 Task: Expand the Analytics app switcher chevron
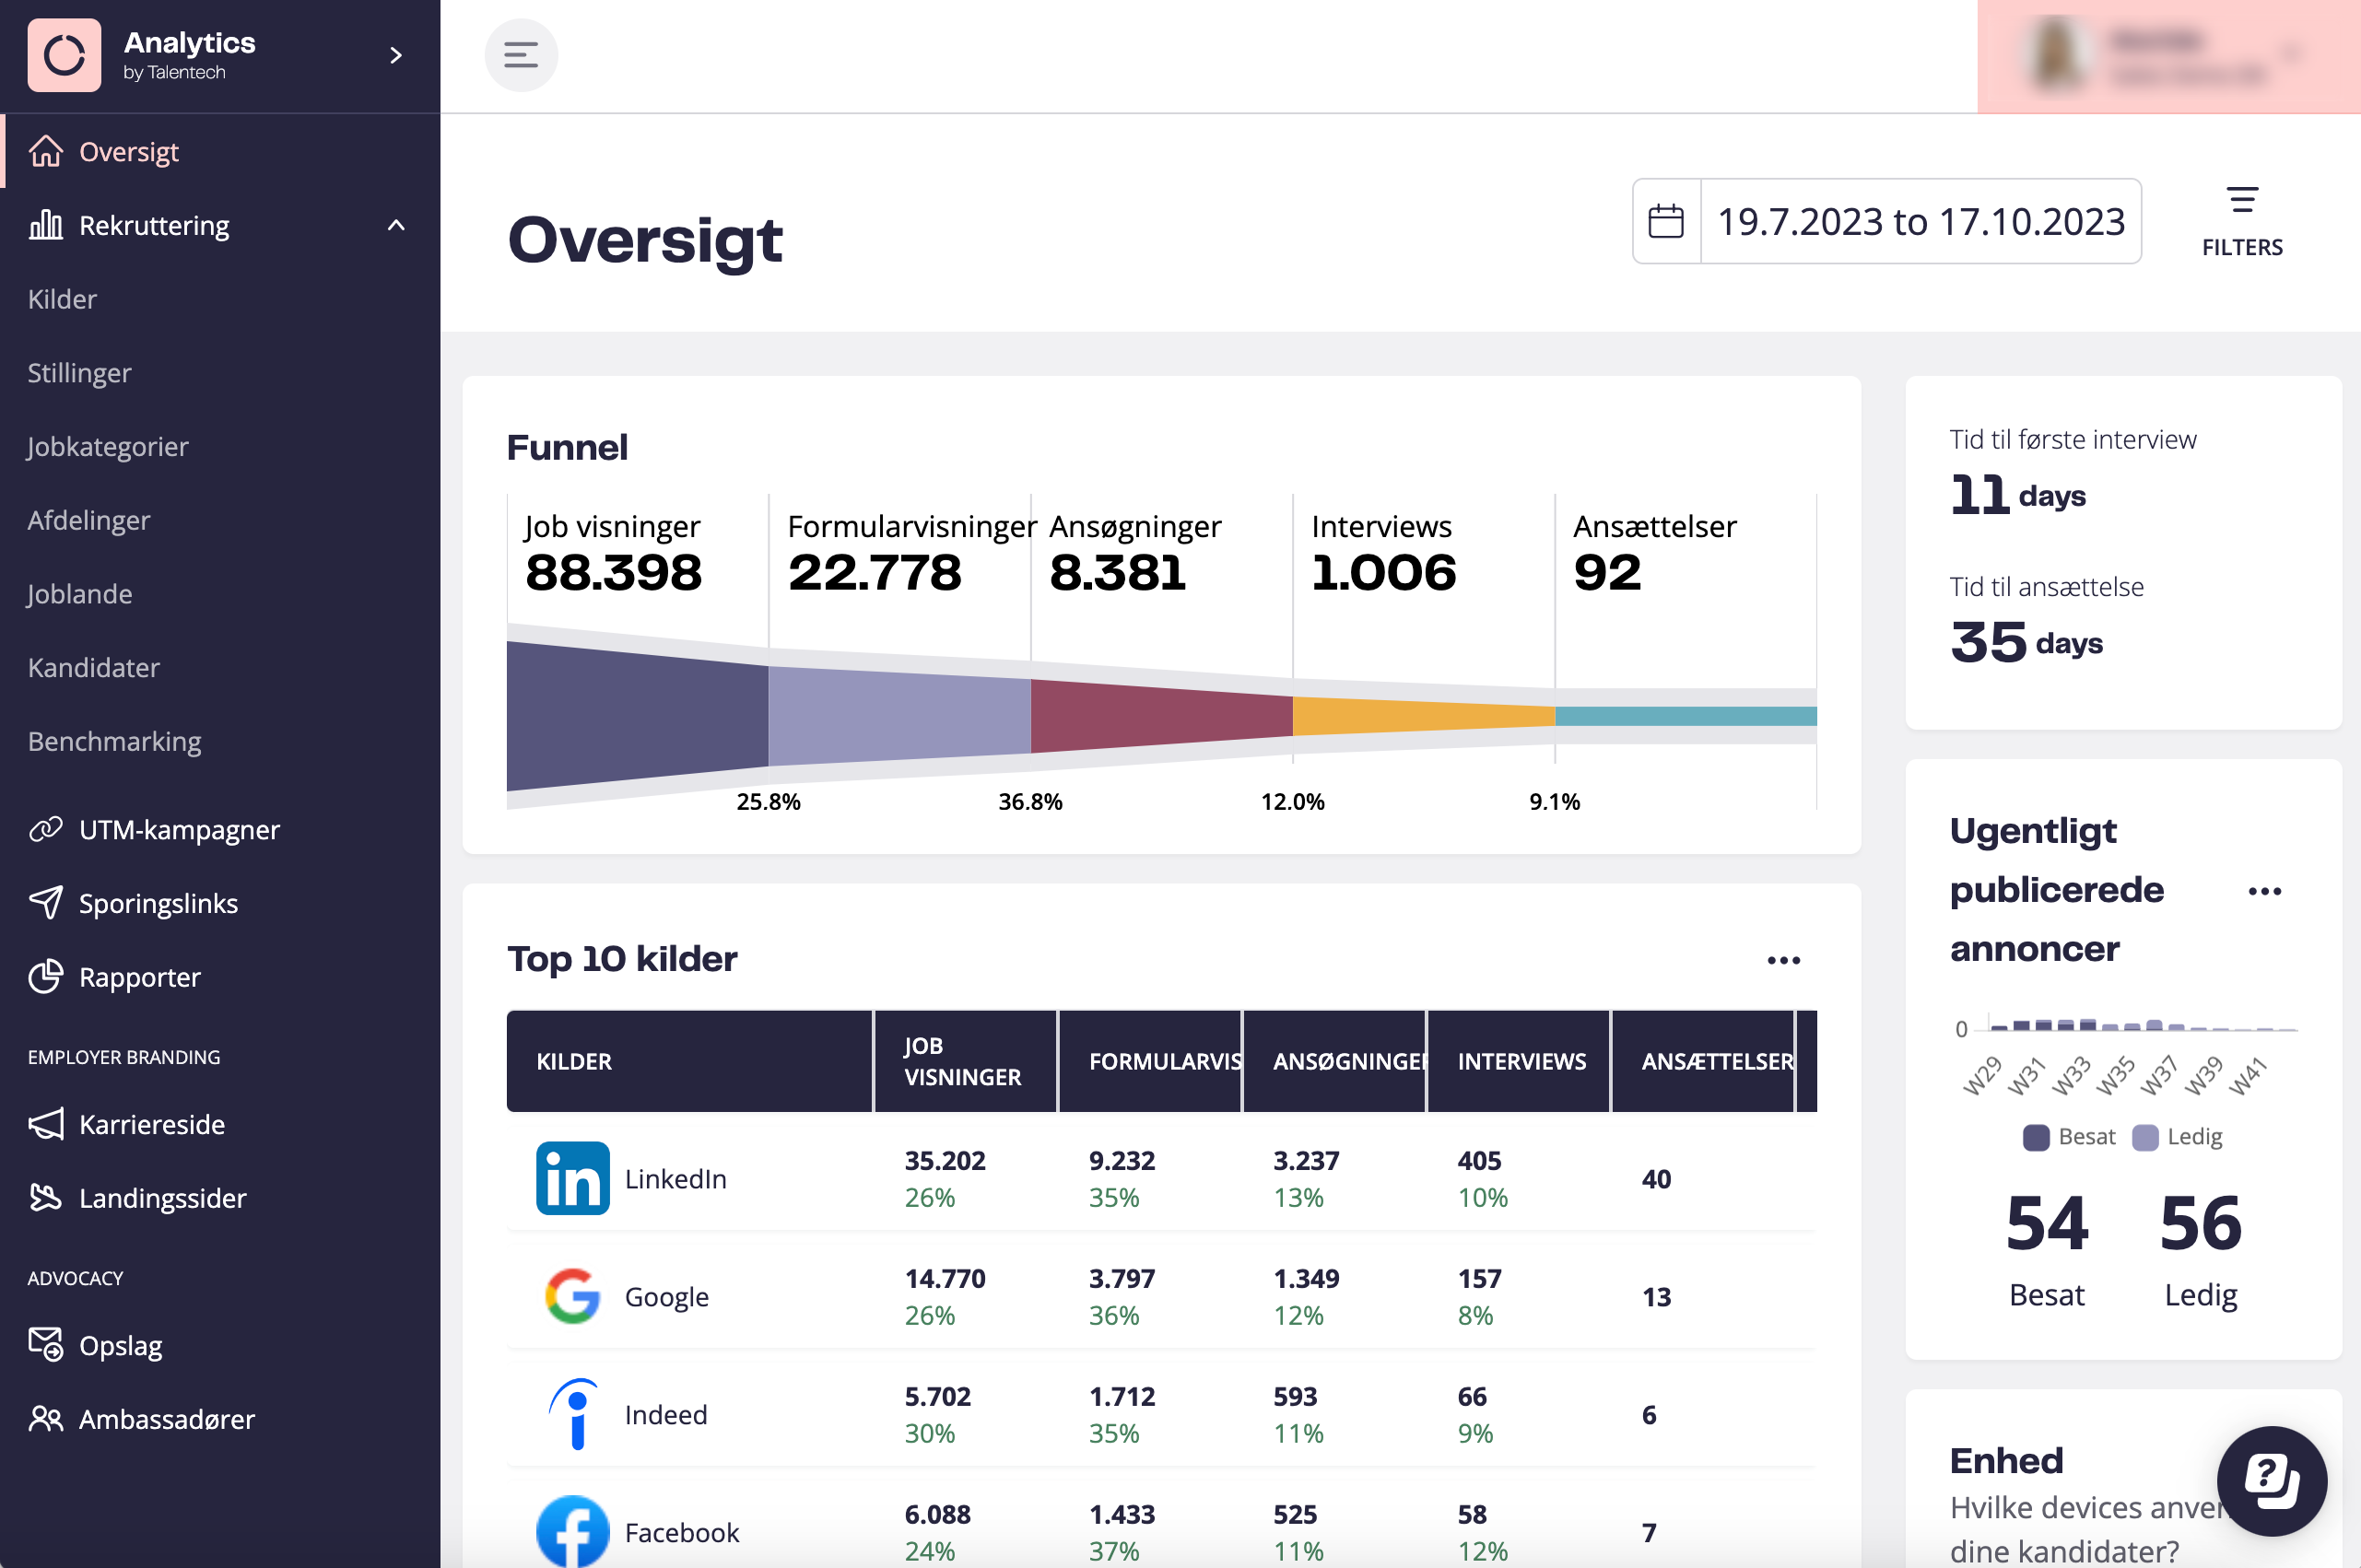pos(396,55)
